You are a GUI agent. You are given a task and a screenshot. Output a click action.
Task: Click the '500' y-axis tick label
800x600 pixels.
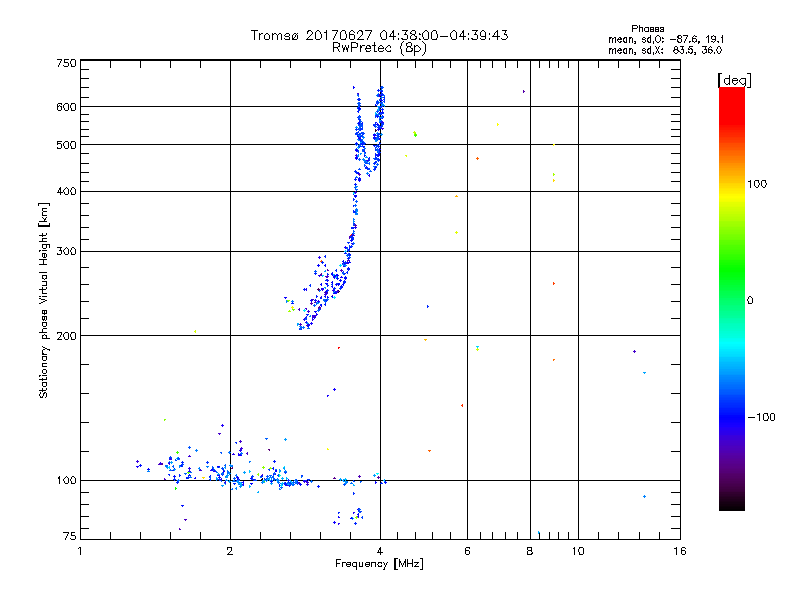(66, 145)
